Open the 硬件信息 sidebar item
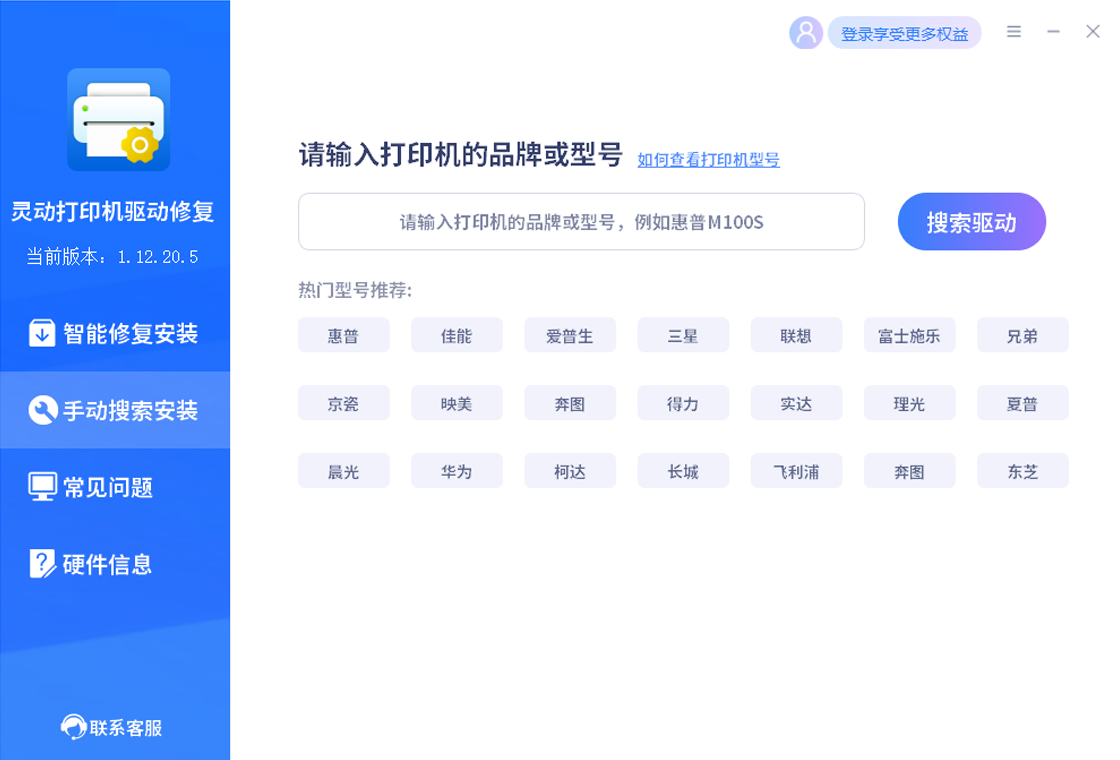The width and height of the screenshot is (1120, 760). tap(115, 564)
